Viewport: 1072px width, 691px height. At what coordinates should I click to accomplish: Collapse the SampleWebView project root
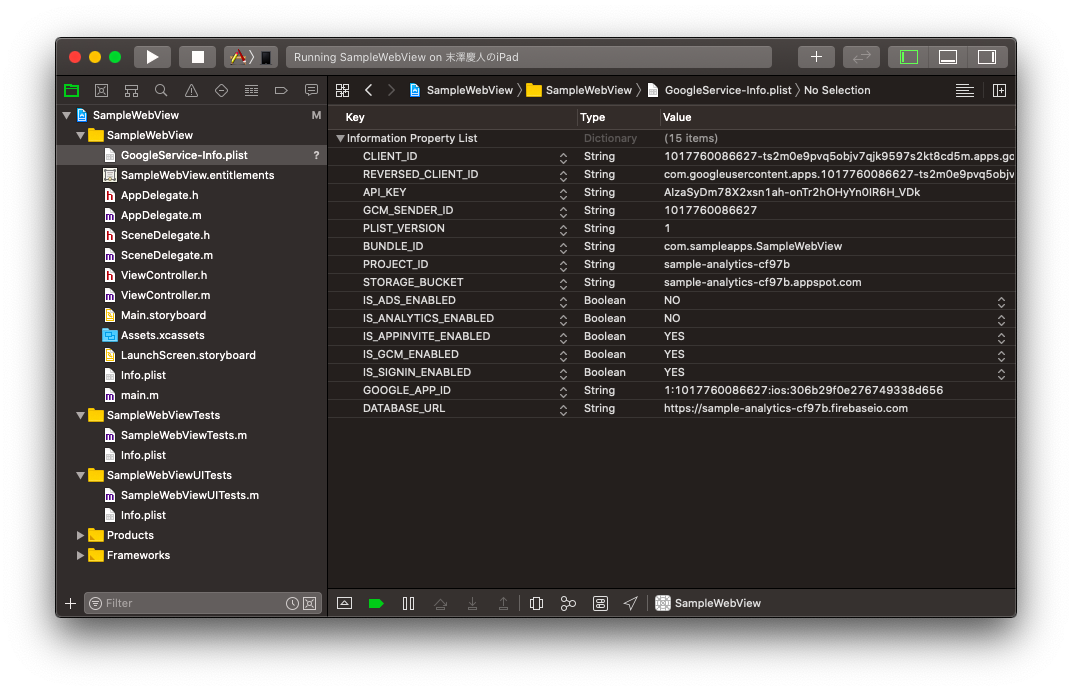[66, 116]
